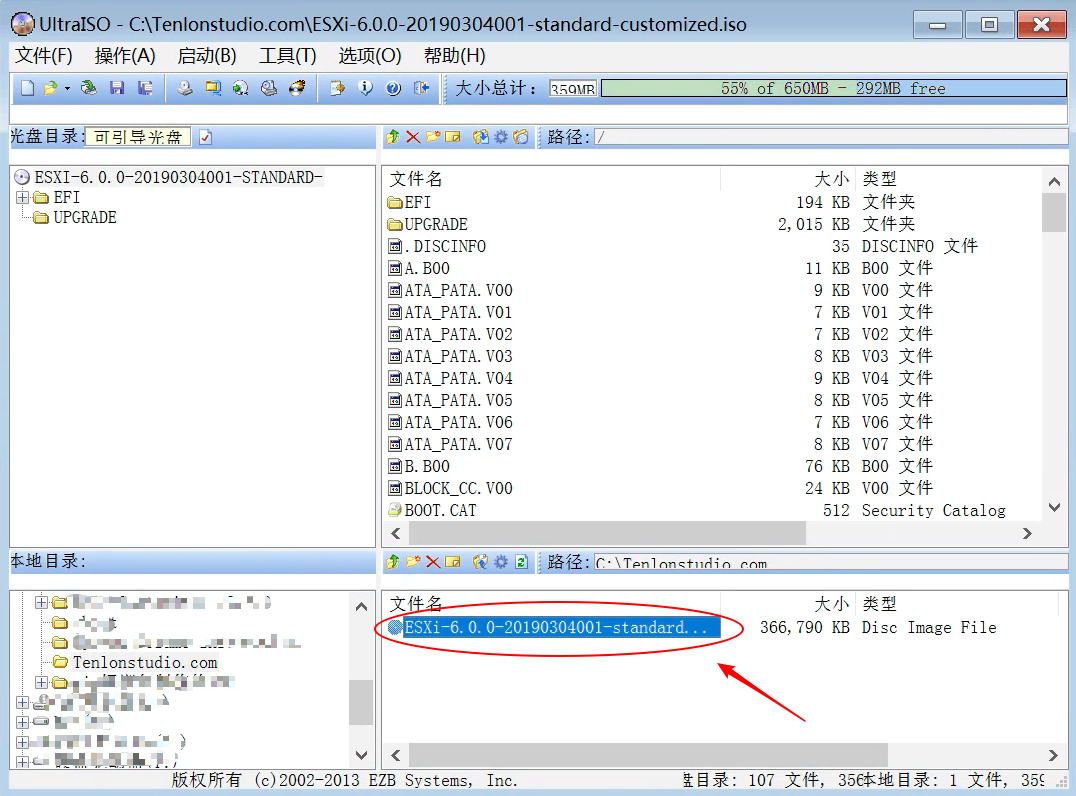Click the red X delete icon in local pane

[432, 562]
